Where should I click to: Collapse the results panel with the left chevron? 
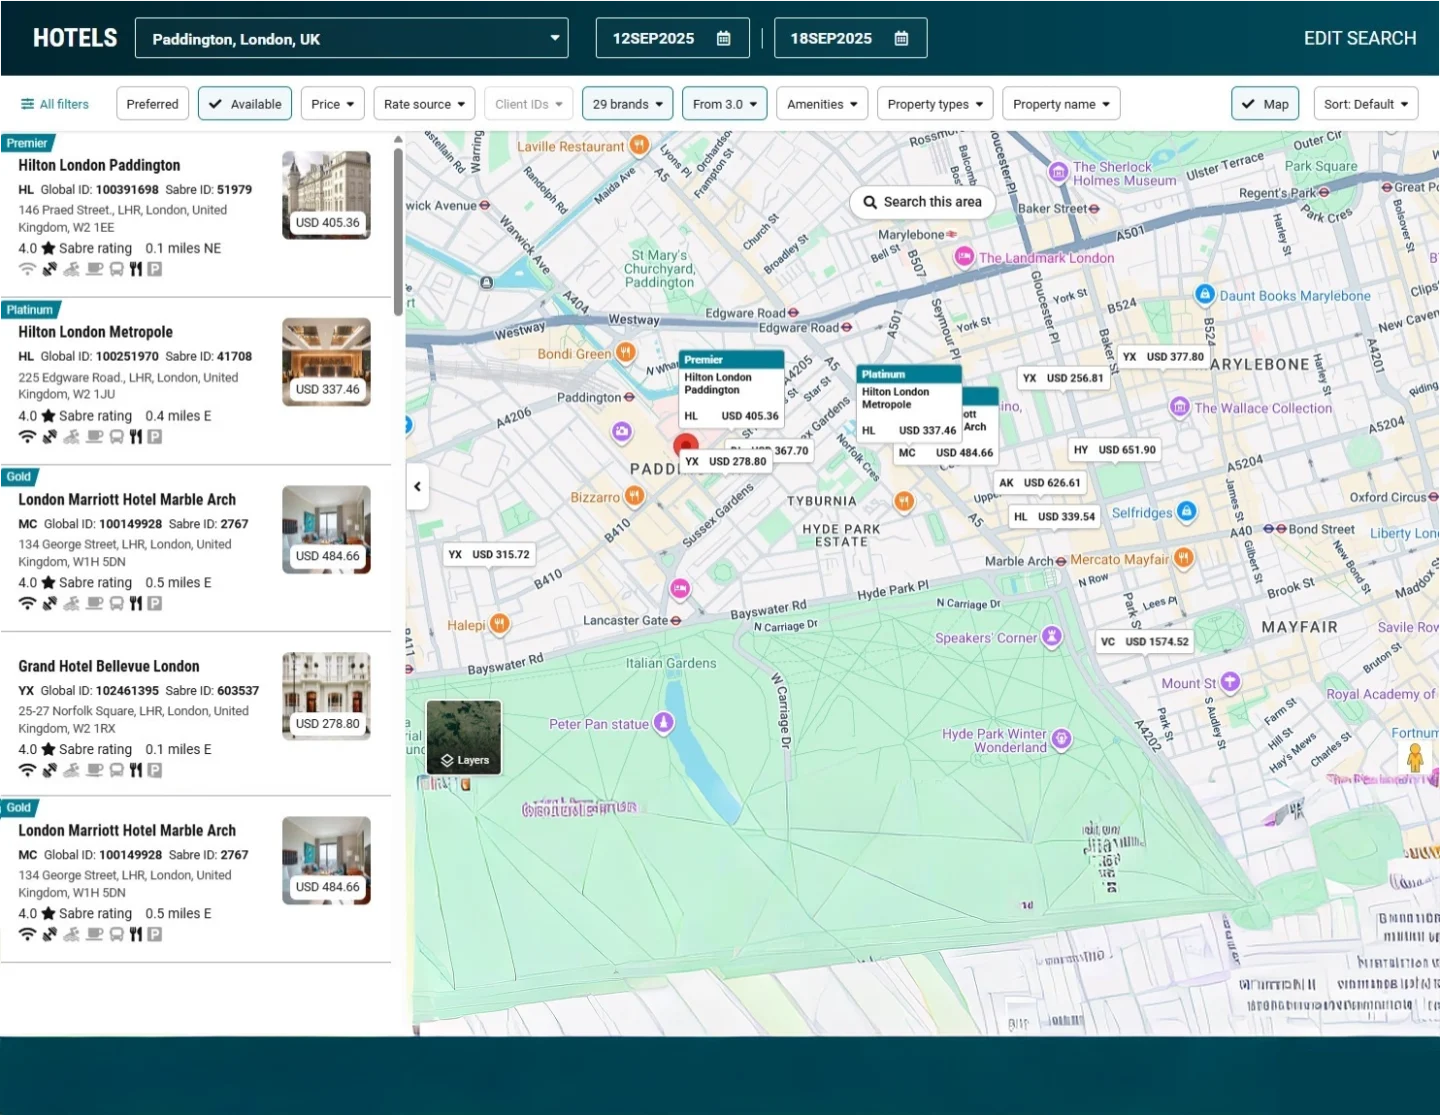tap(417, 486)
